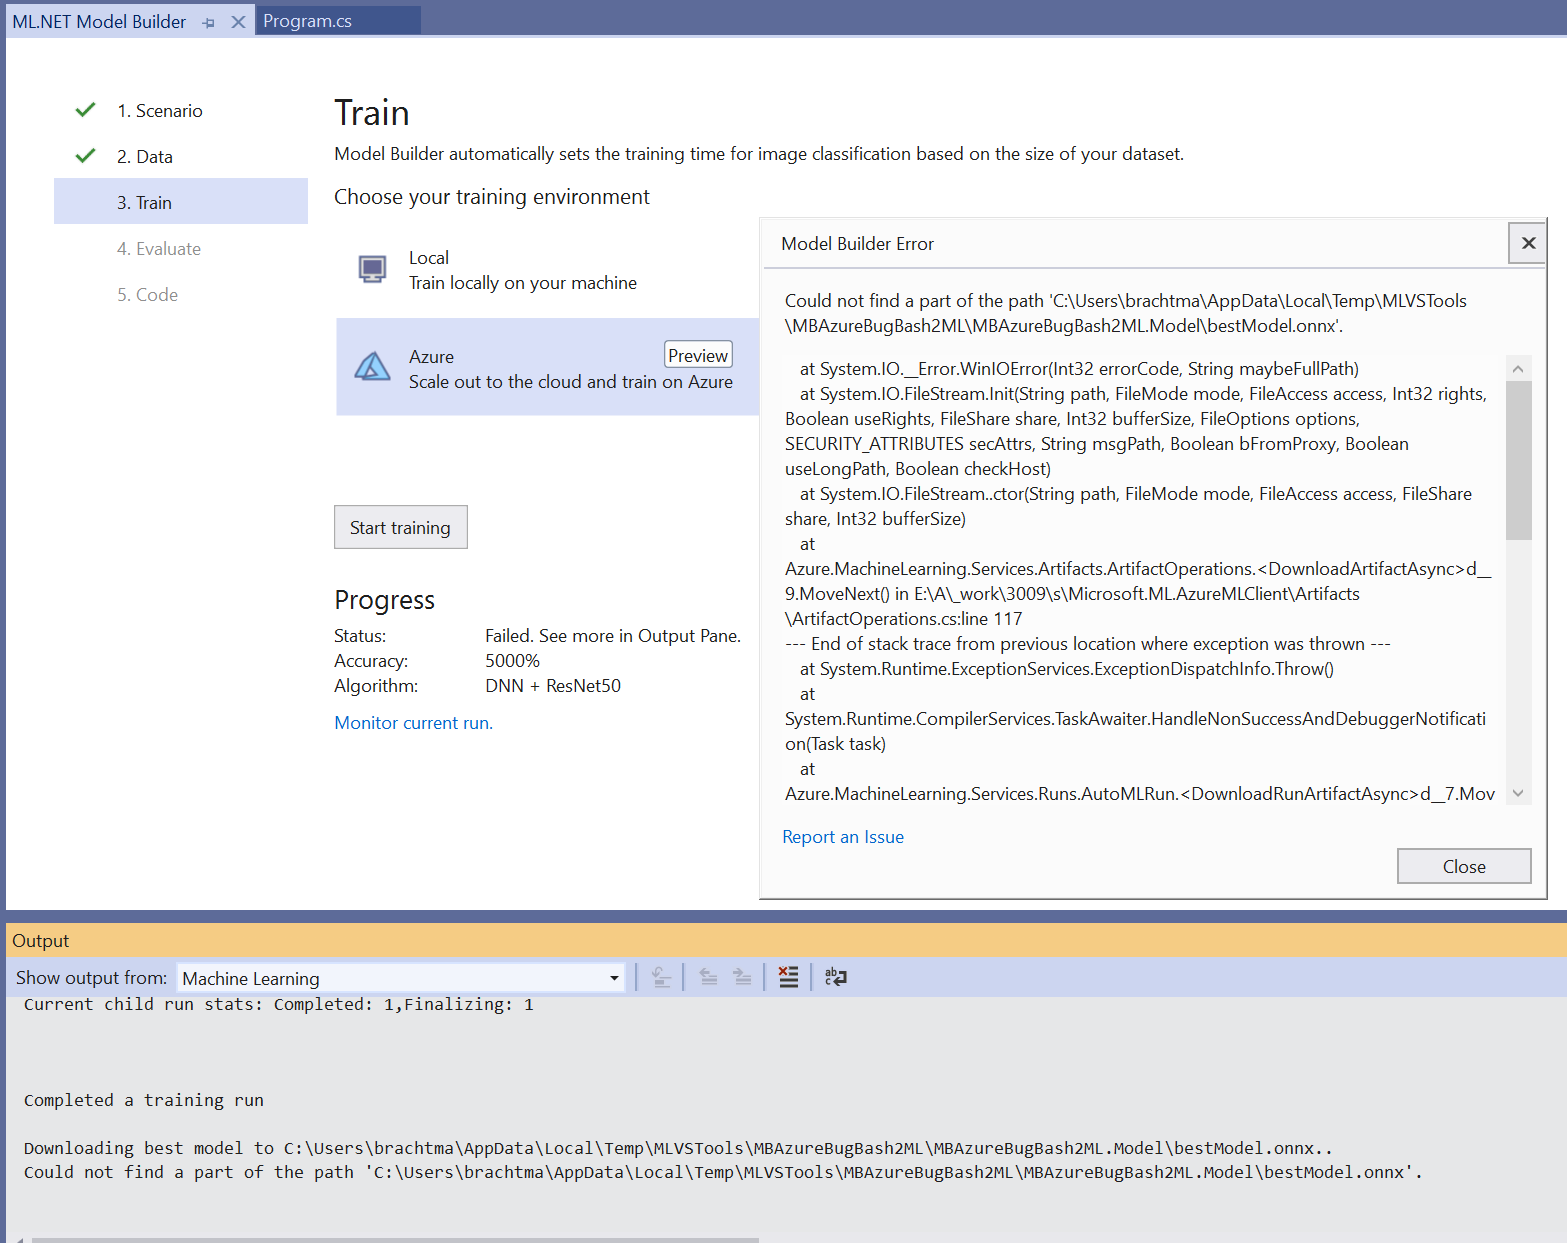Screen dimensions: 1567x1243
Task: Click the Data step green checkmark
Action: tap(86, 156)
